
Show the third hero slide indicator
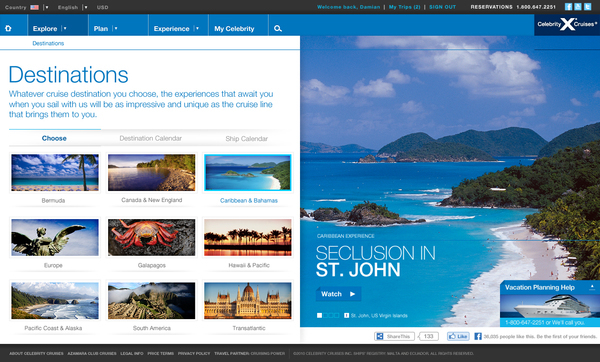tap(331, 315)
